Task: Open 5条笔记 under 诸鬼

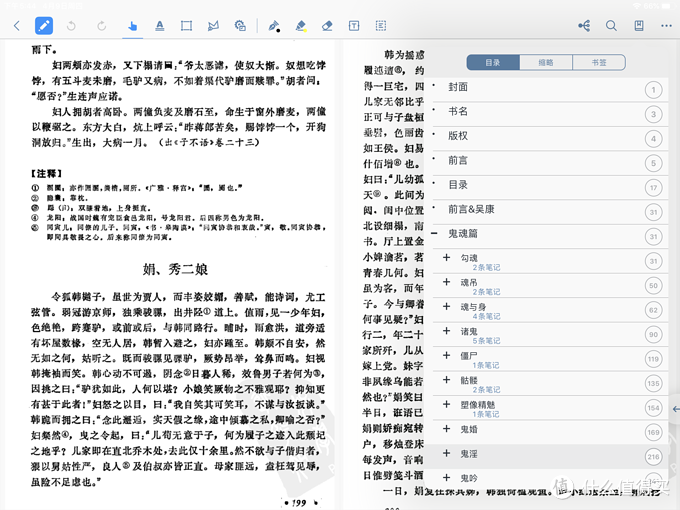Action: coord(487,341)
